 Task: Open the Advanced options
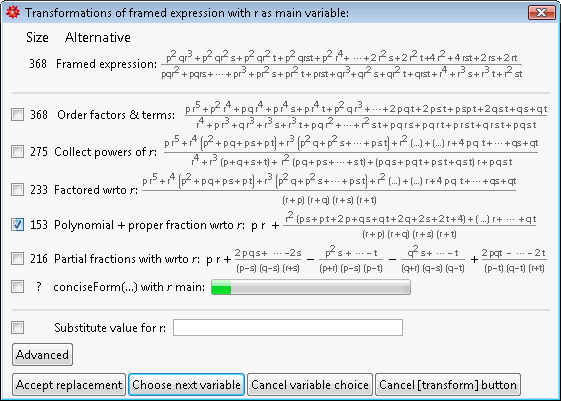42,354
